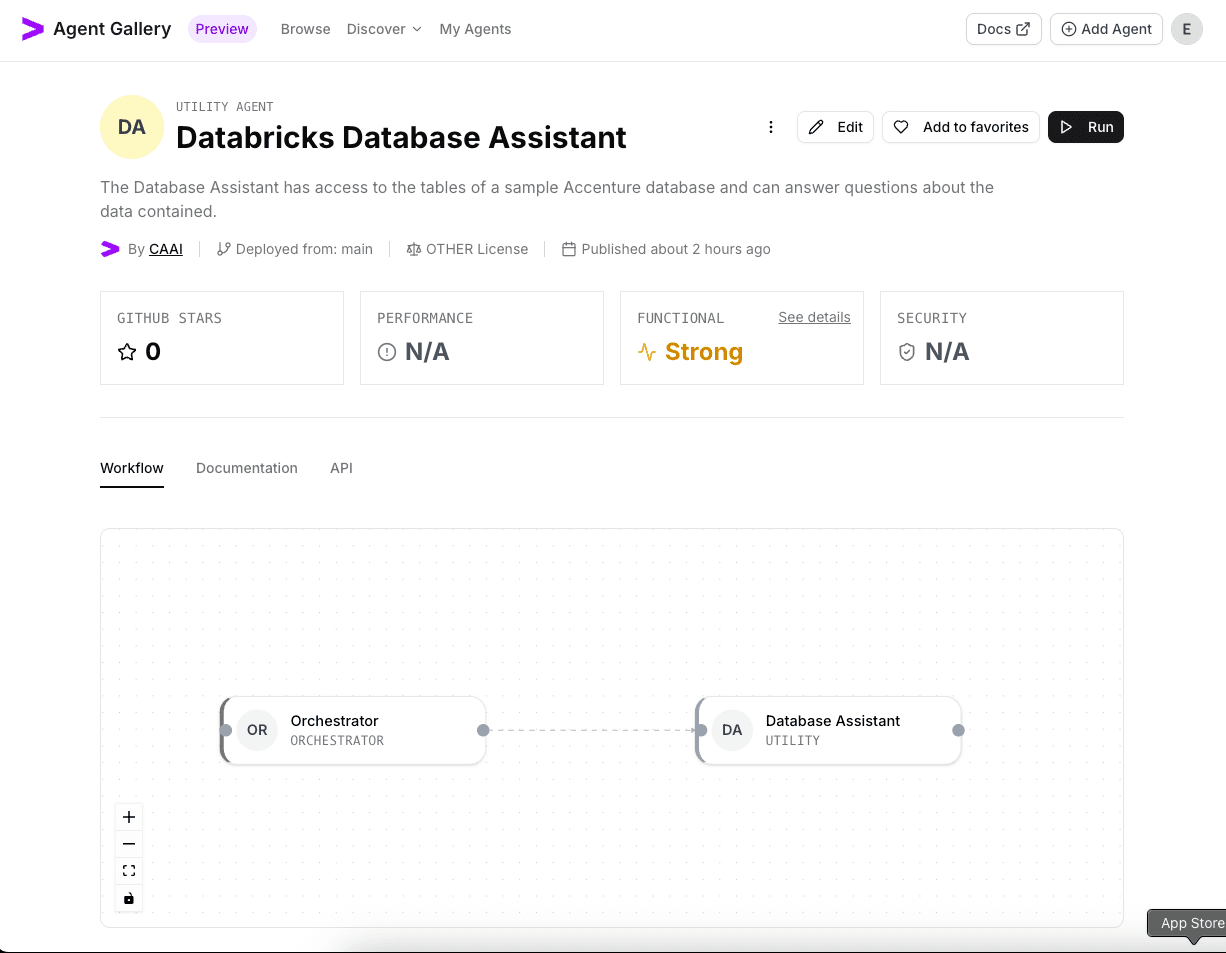The width and height of the screenshot is (1226, 953).
Task: Open the Discover dropdown menu
Action: pos(384,29)
